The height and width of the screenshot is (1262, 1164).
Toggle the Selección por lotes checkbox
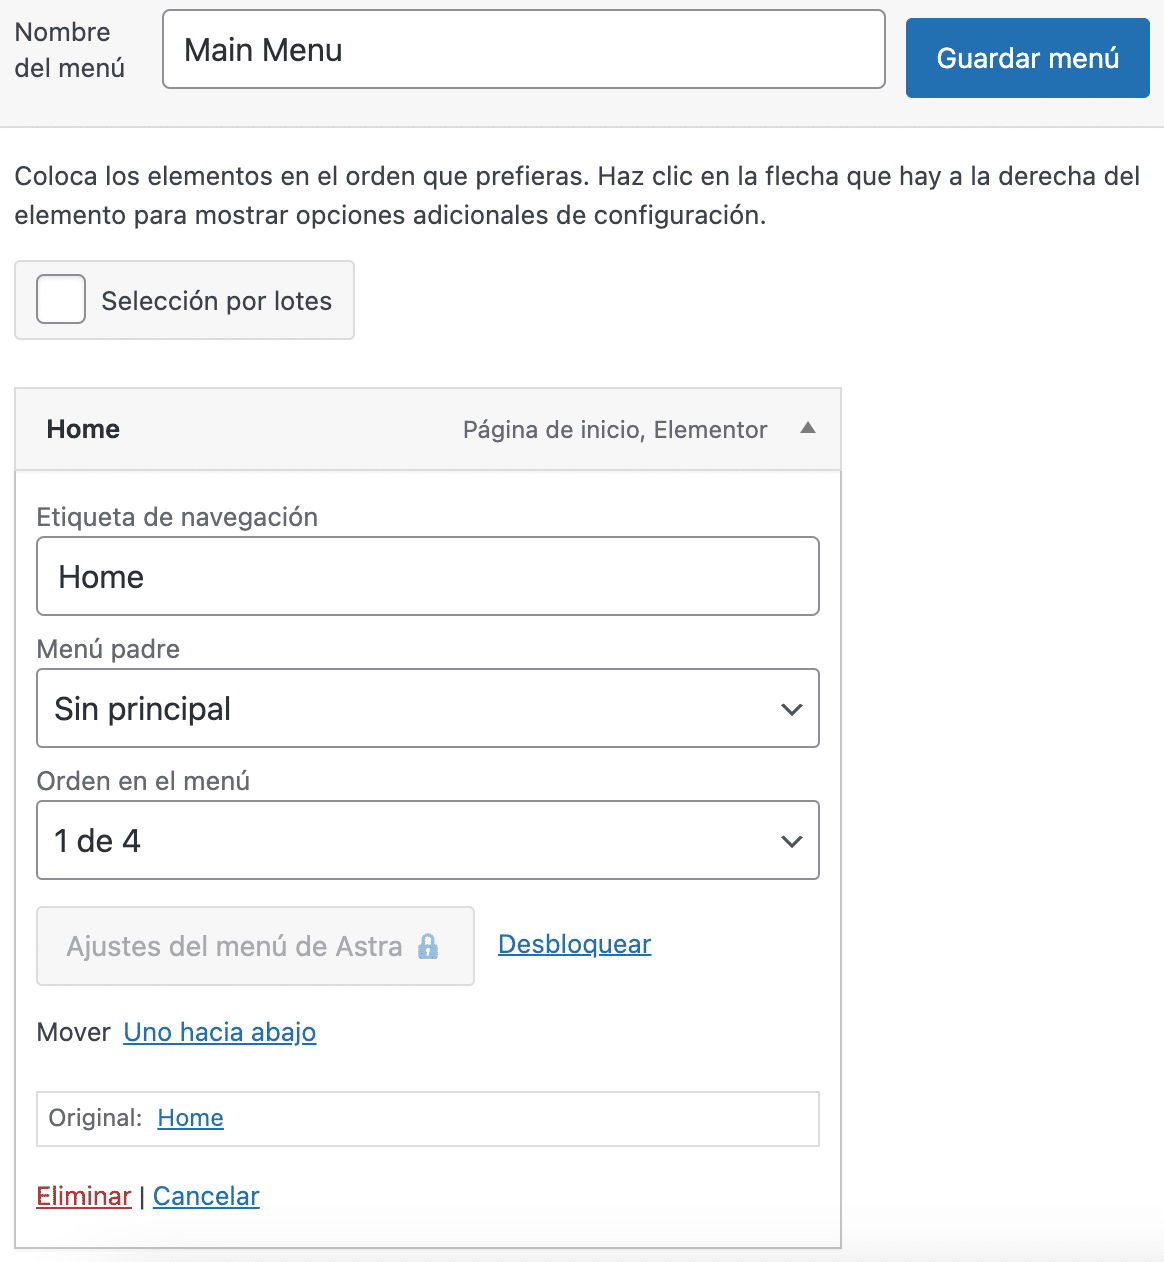[61, 300]
